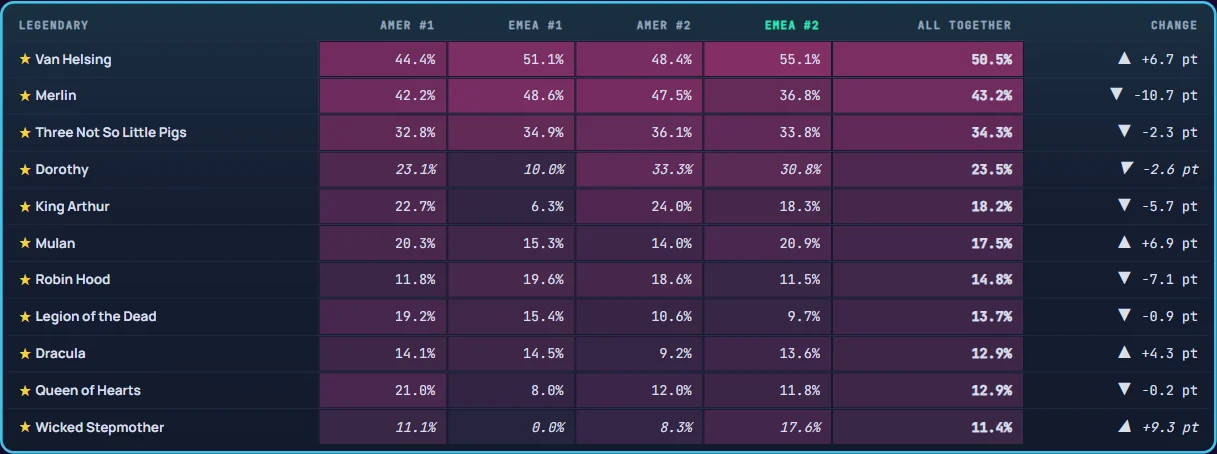Click Legion of the Dead's 9.7% cell
This screenshot has height=454, width=1217.
coord(767,317)
